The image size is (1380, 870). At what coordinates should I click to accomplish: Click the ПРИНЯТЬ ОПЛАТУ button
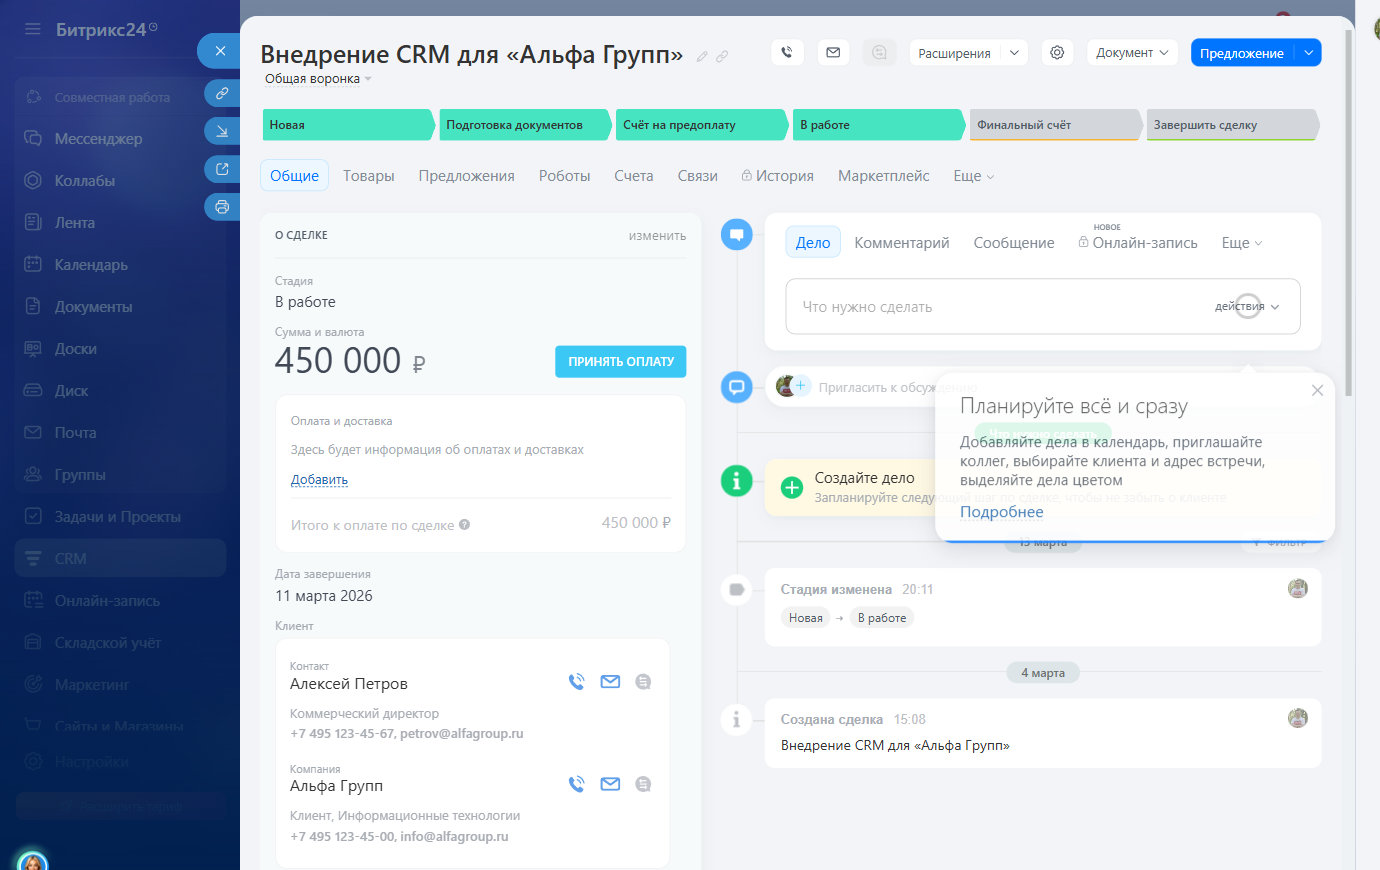pyautogui.click(x=621, y=362)
